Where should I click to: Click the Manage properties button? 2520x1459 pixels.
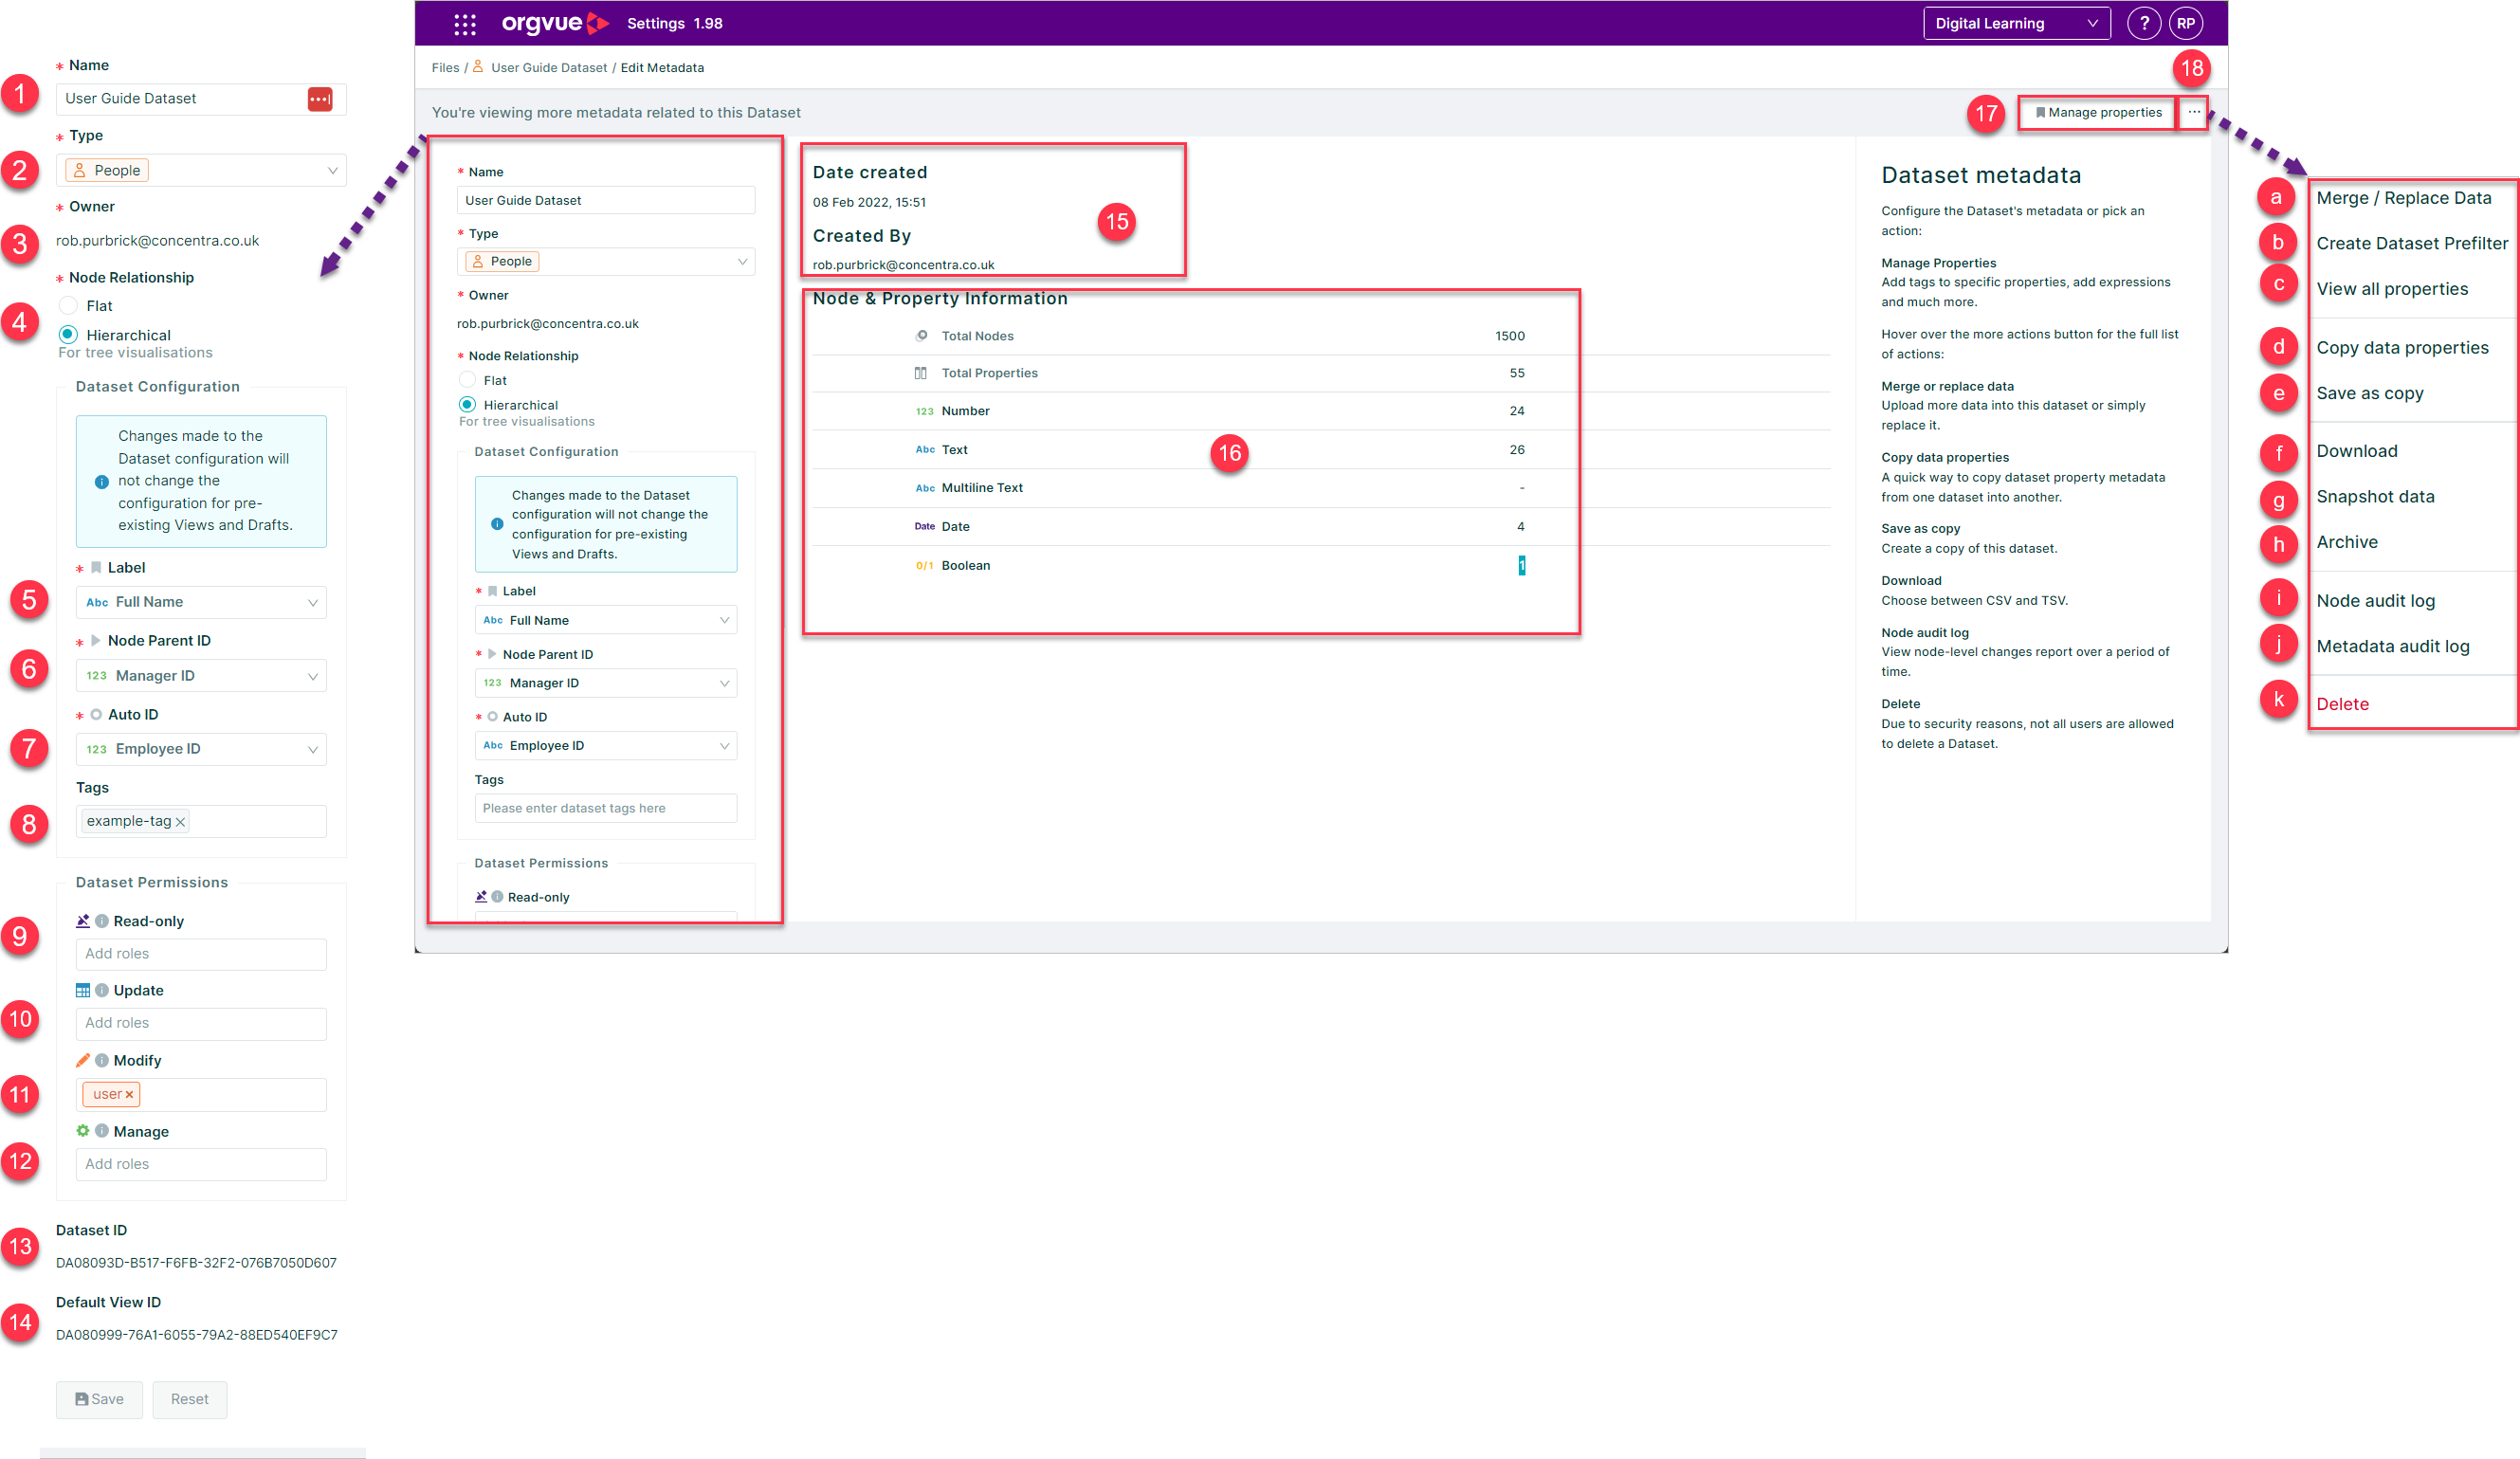(x=2097, y=112)
